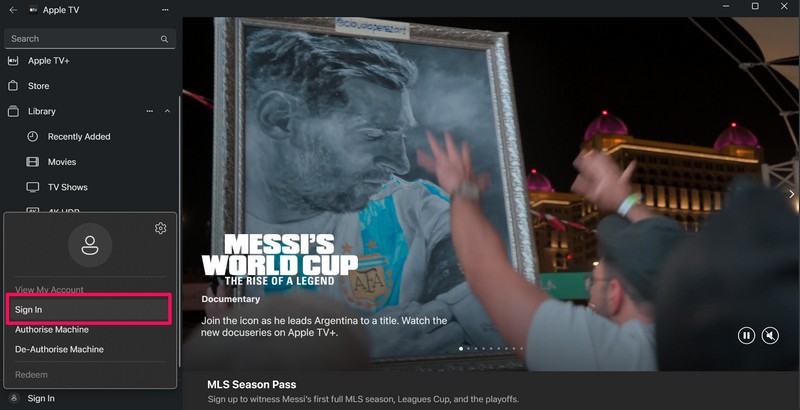Select the first carousel page dot
This screenshot has height=410, width=800.
tap(461, 349)
